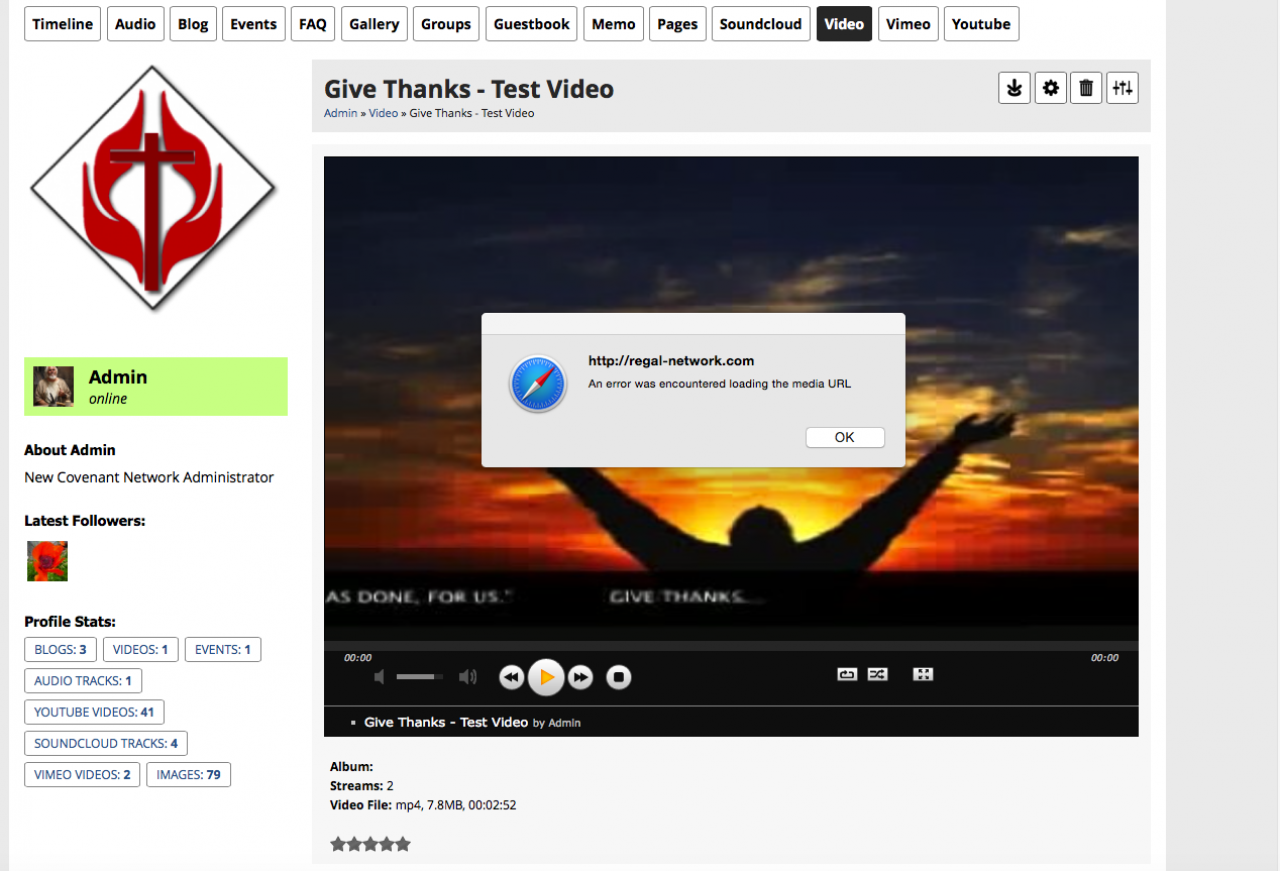Click the latest follower flower thumbnail
This screenshot has width=1280, height=871.
[47, 561]
